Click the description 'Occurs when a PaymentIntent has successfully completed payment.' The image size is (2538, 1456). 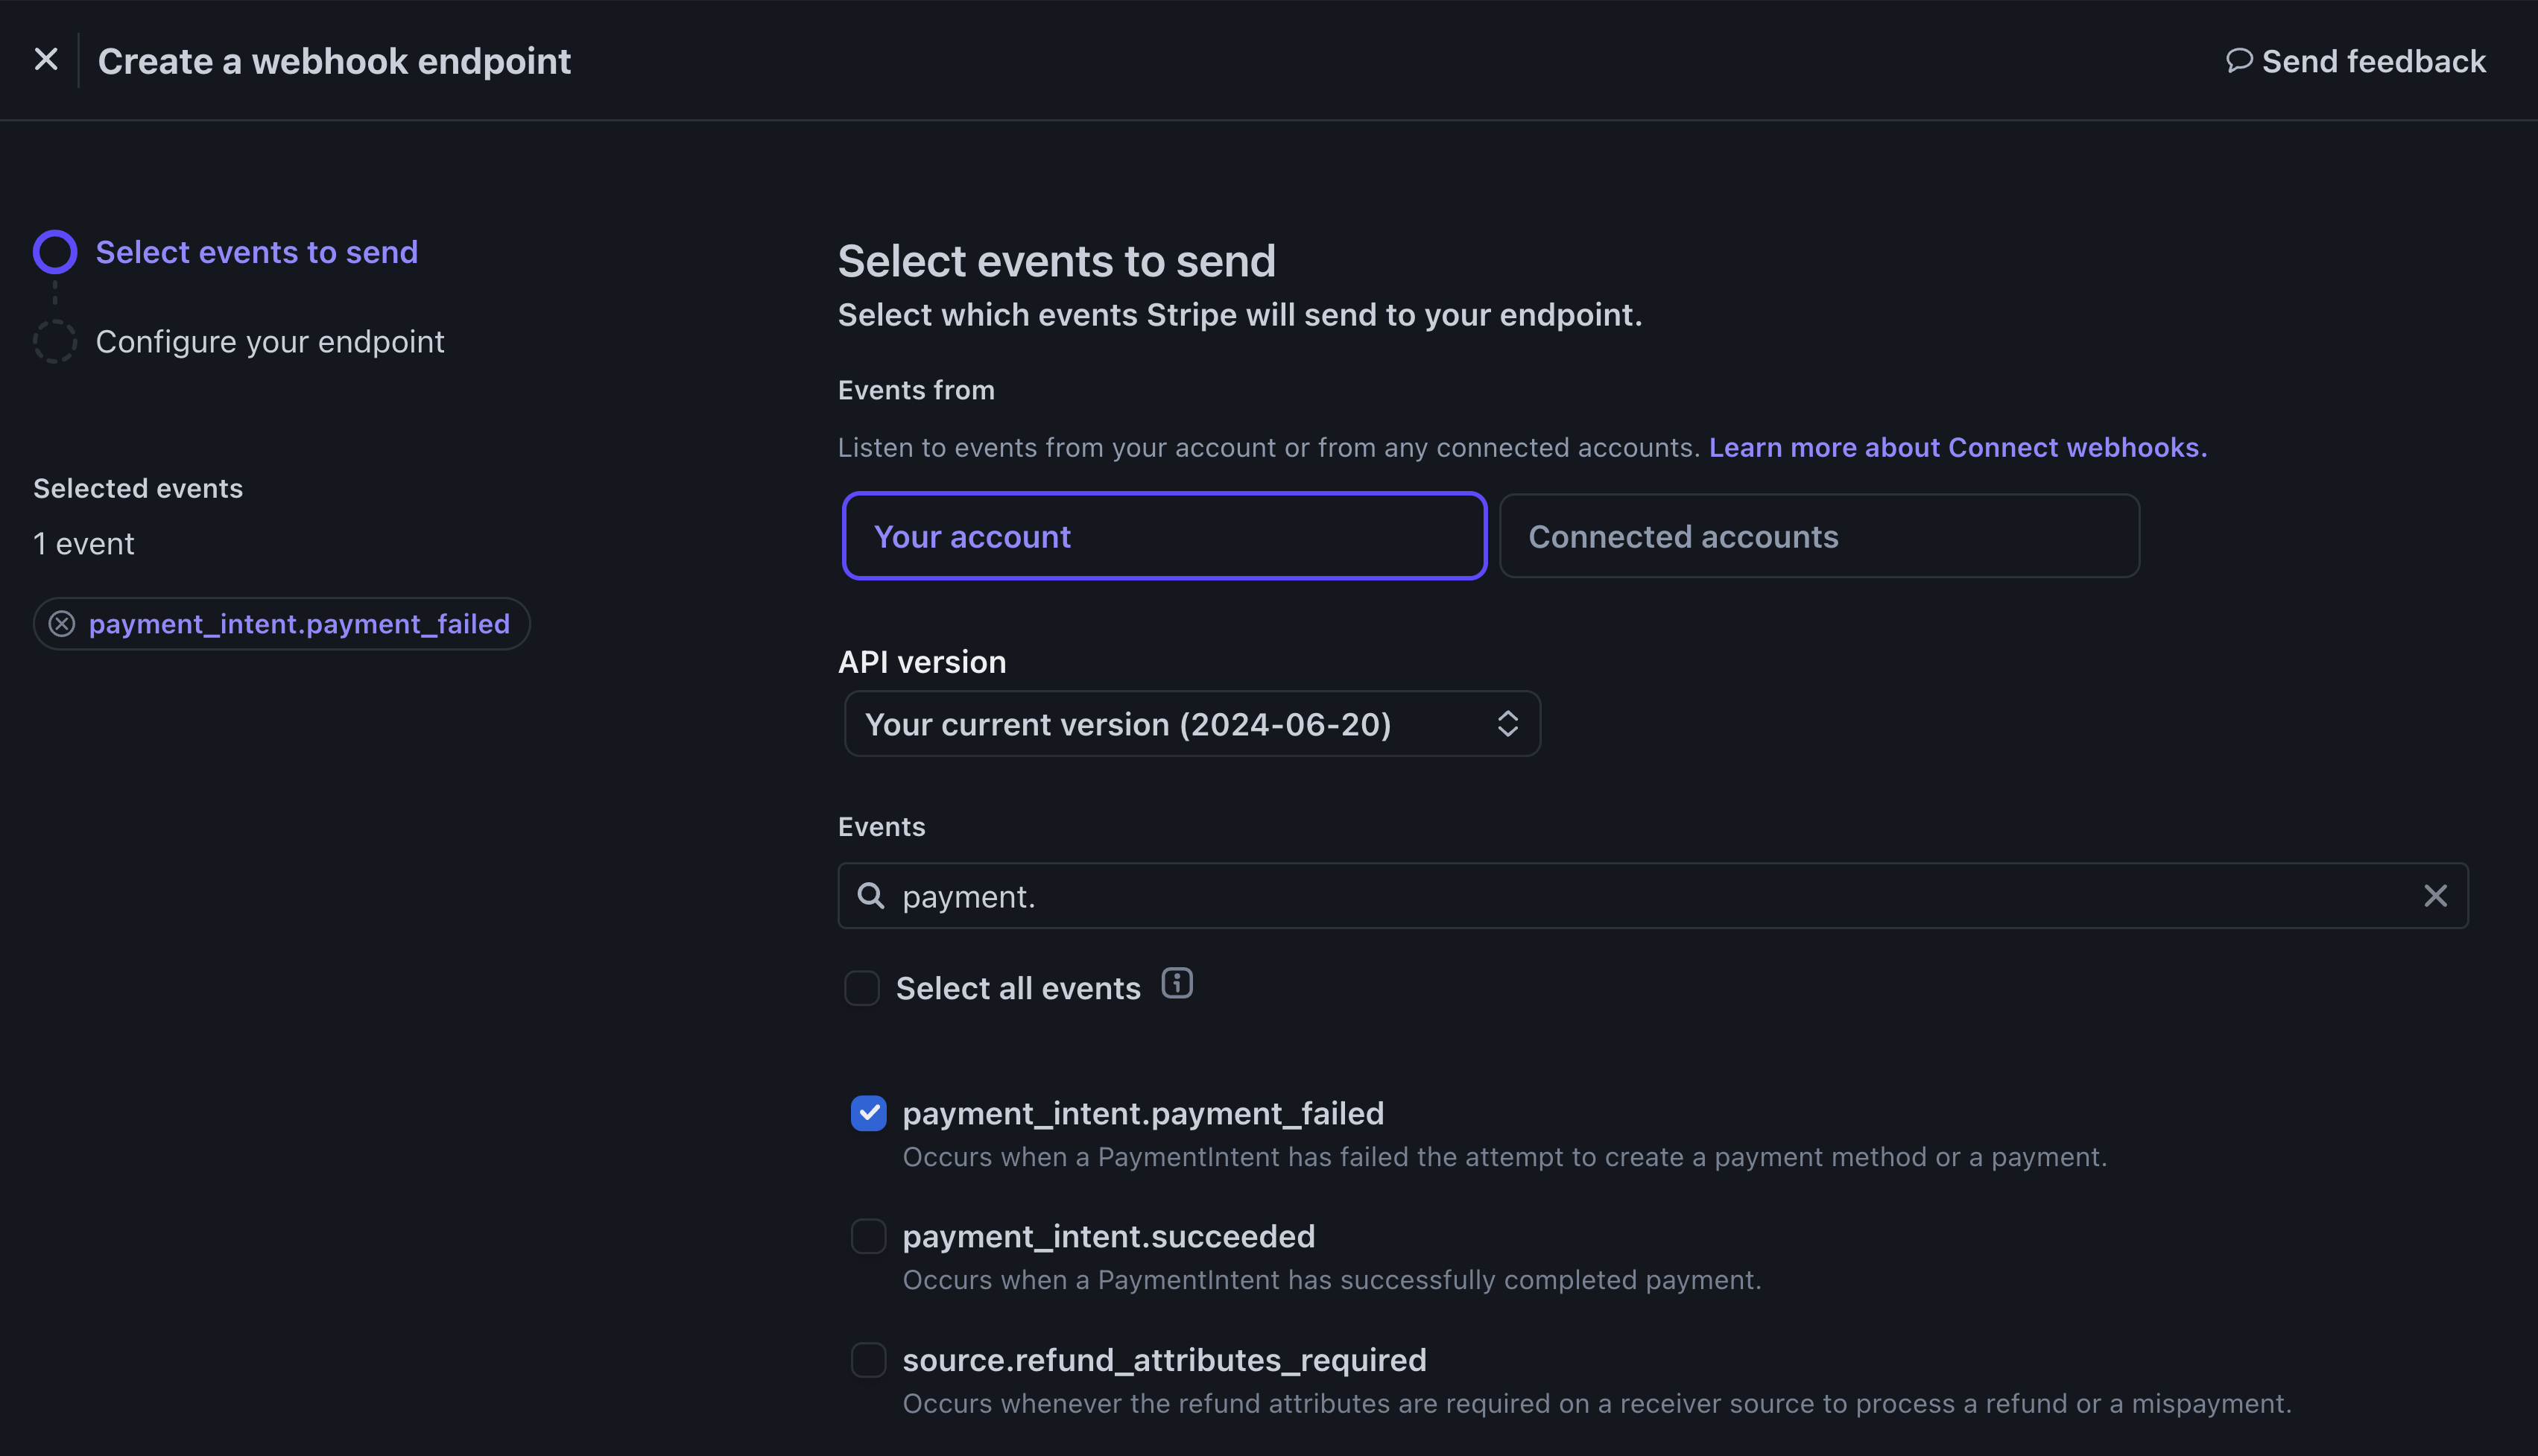[x=1332, y=1280]
